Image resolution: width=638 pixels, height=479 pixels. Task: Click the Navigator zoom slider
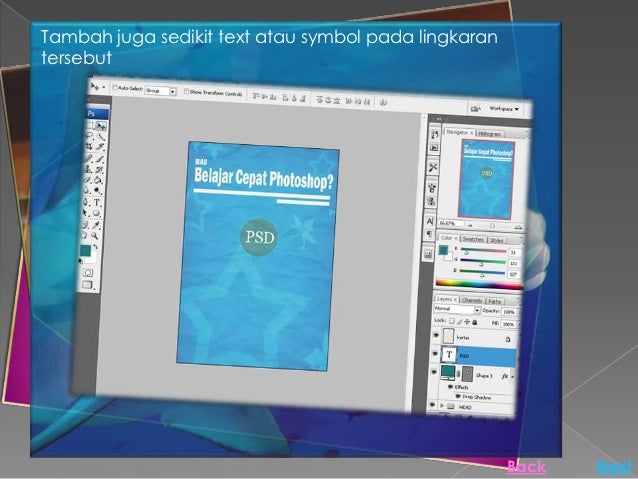tap(493, 225)
